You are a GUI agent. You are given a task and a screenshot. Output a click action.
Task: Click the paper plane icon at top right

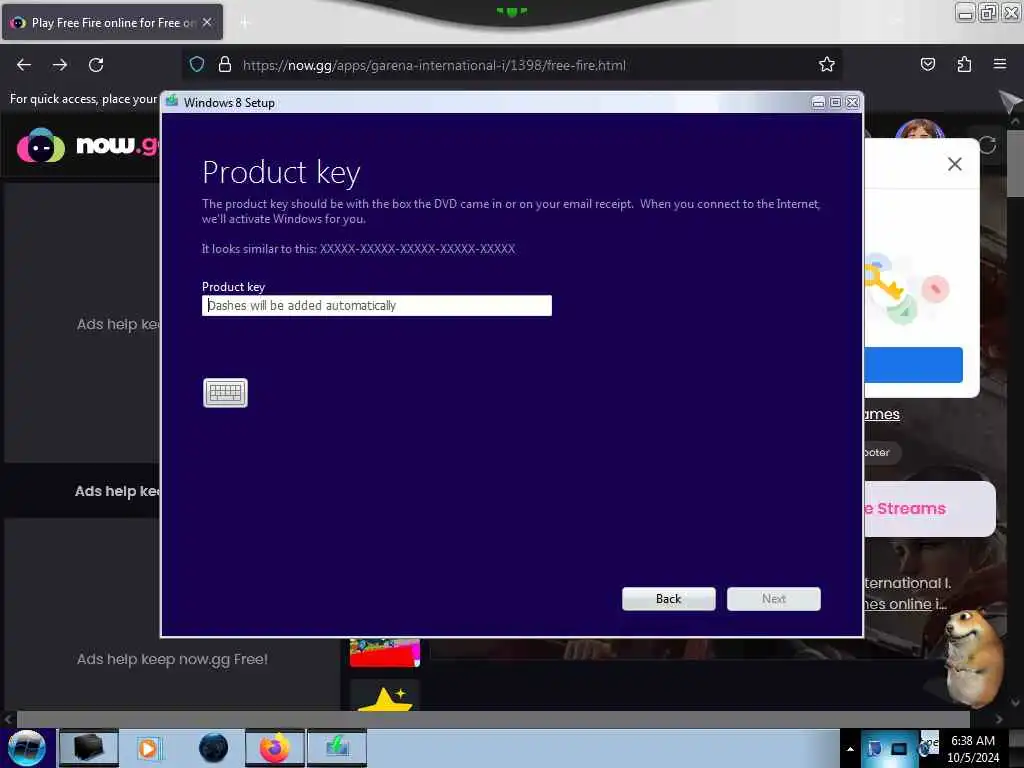[1010, 101]
